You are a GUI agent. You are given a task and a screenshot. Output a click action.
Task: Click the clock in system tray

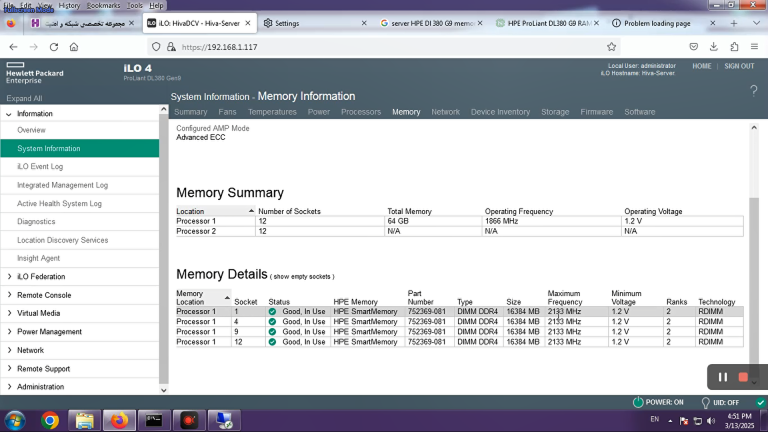(x=739, y=421)
